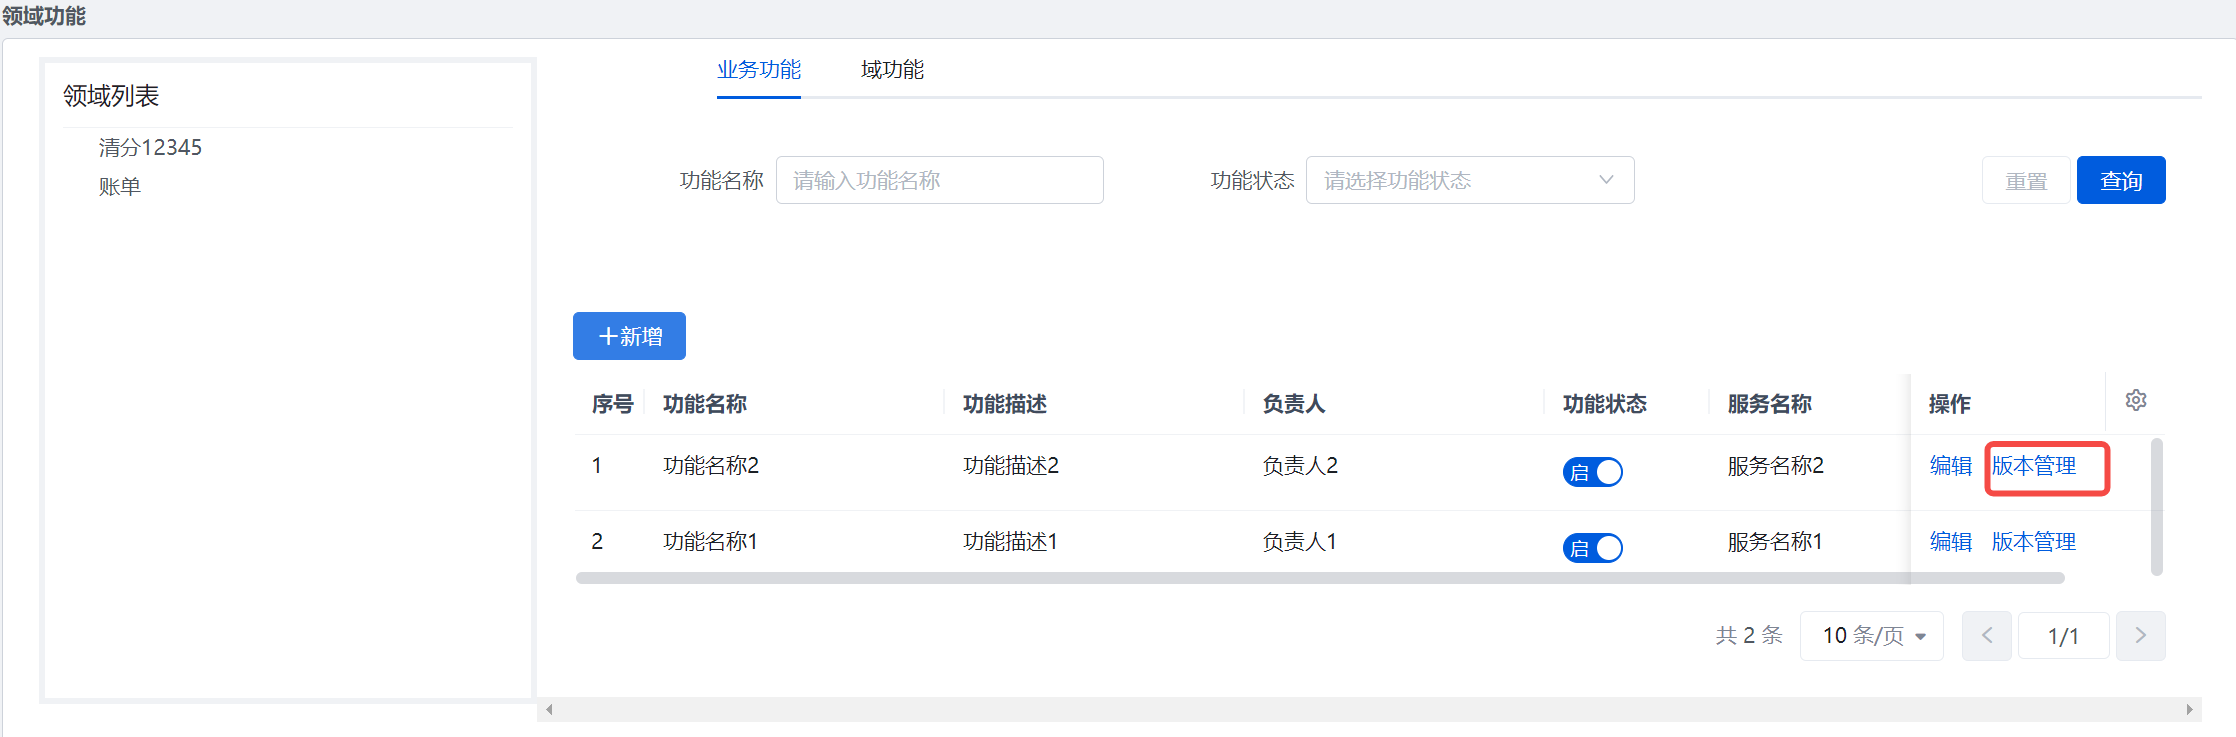Click the page bottom scrollbar left arrow
This screenshot has width=2236, height=737.
[549, 710]
